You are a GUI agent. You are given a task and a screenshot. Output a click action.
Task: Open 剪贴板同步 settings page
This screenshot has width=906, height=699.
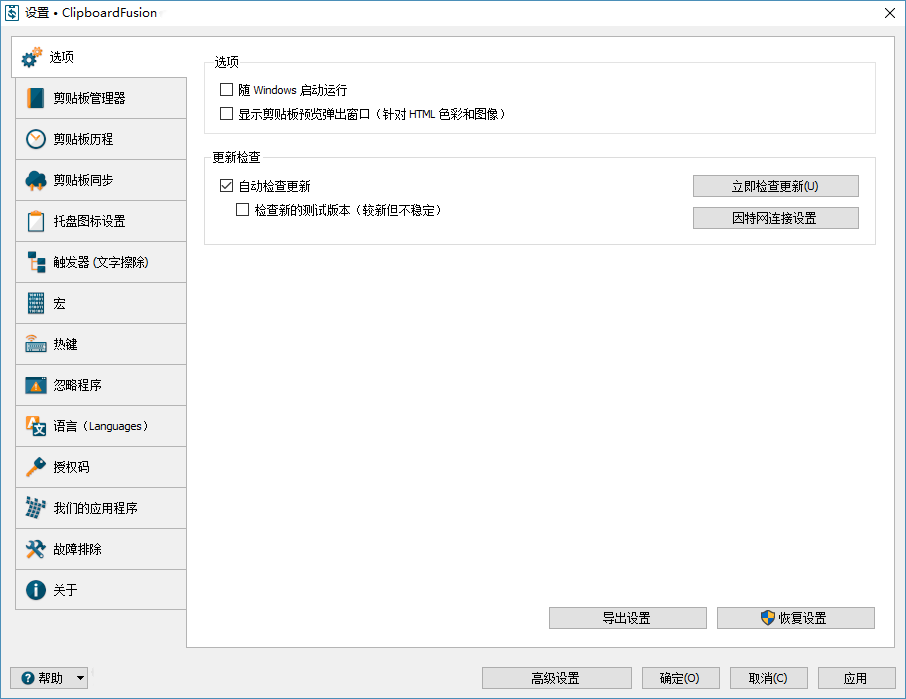(101, 180)
